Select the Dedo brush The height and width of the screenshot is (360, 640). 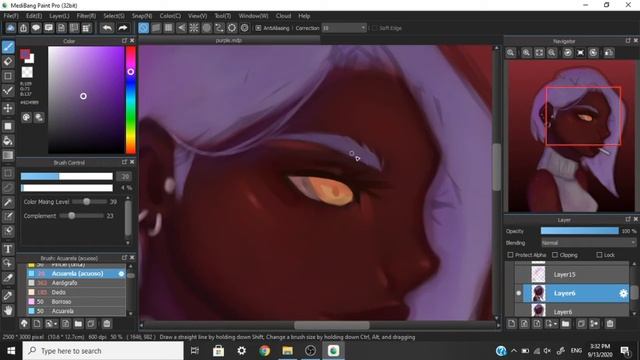(76, 292)
